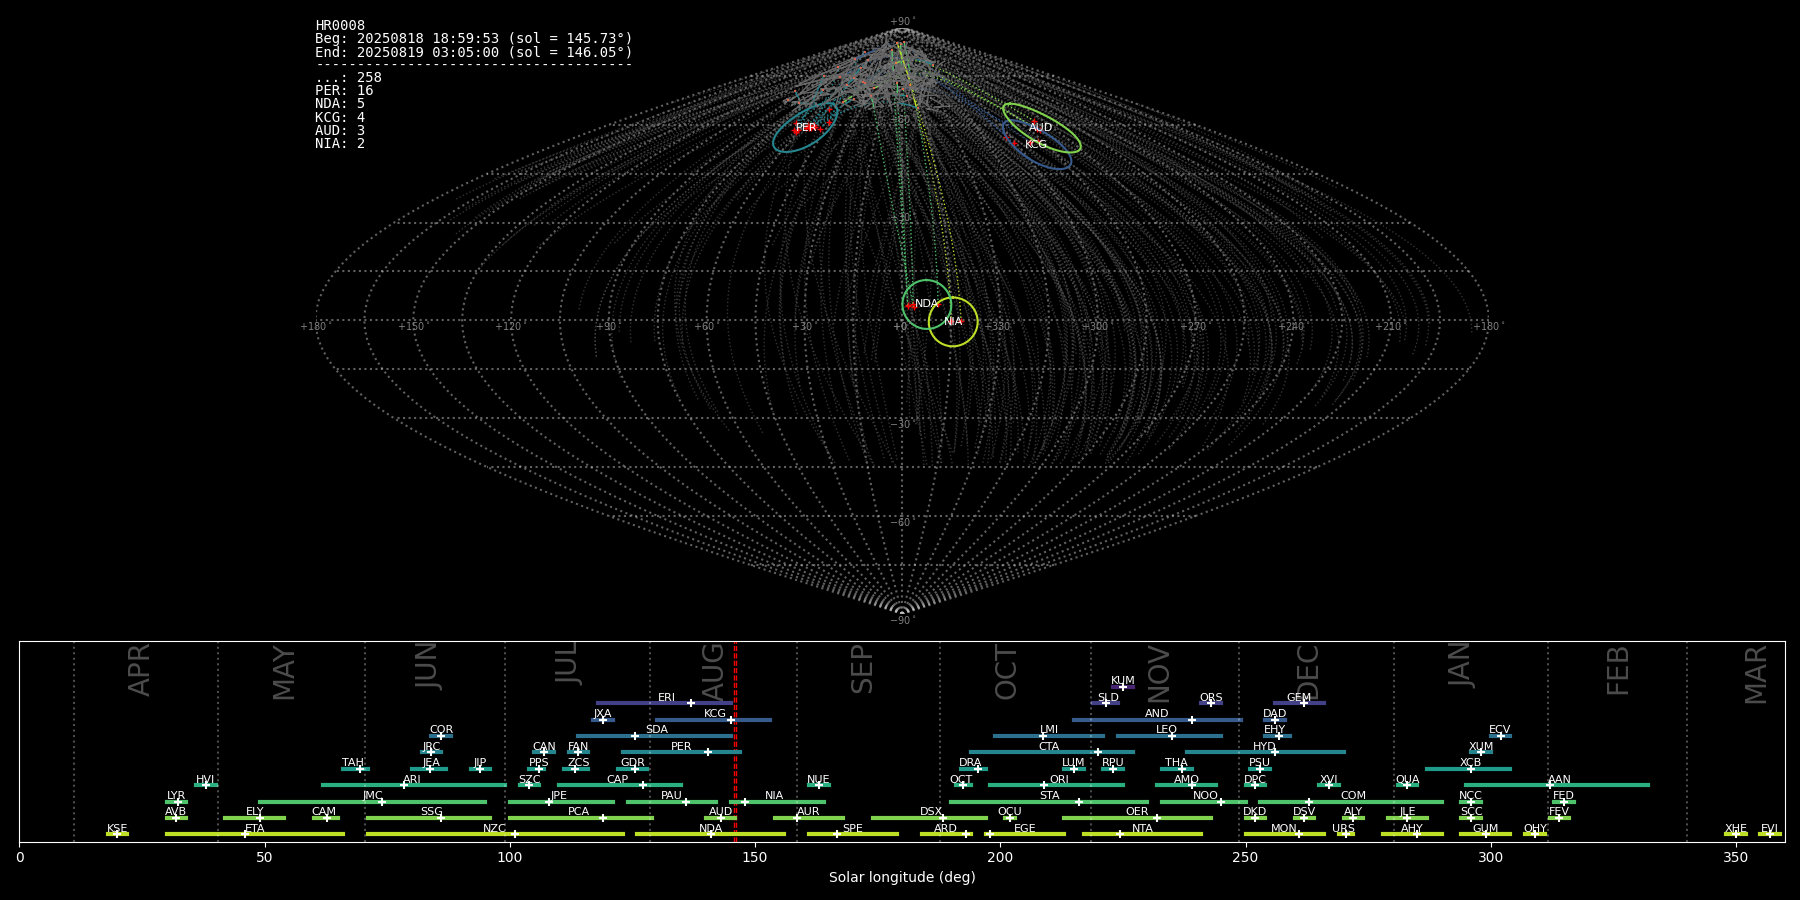Click the PER radiant label on sky map
The width and height of the screenshot is (1800, 900).
click(x=806, y=128)
